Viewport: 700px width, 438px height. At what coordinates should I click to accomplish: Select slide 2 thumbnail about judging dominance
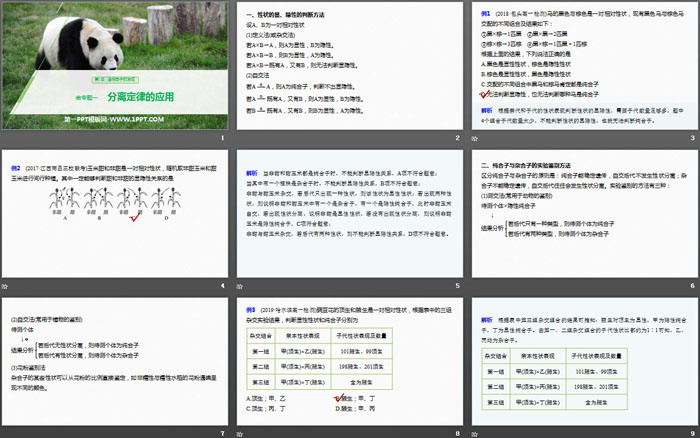pos(349,70)
